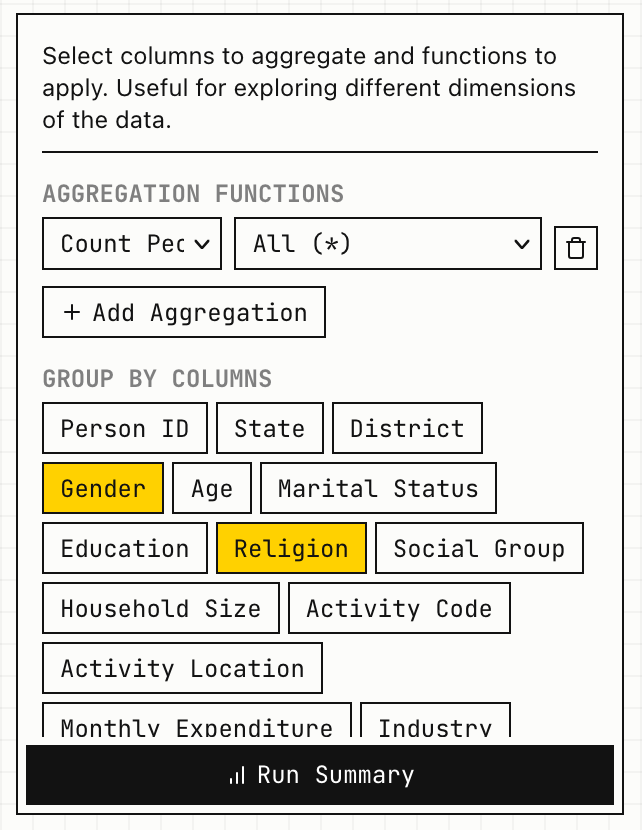642x830 pixels.
Task: Toggle Monthly Expenditure column chip
Action: click(x=197, y=722)
